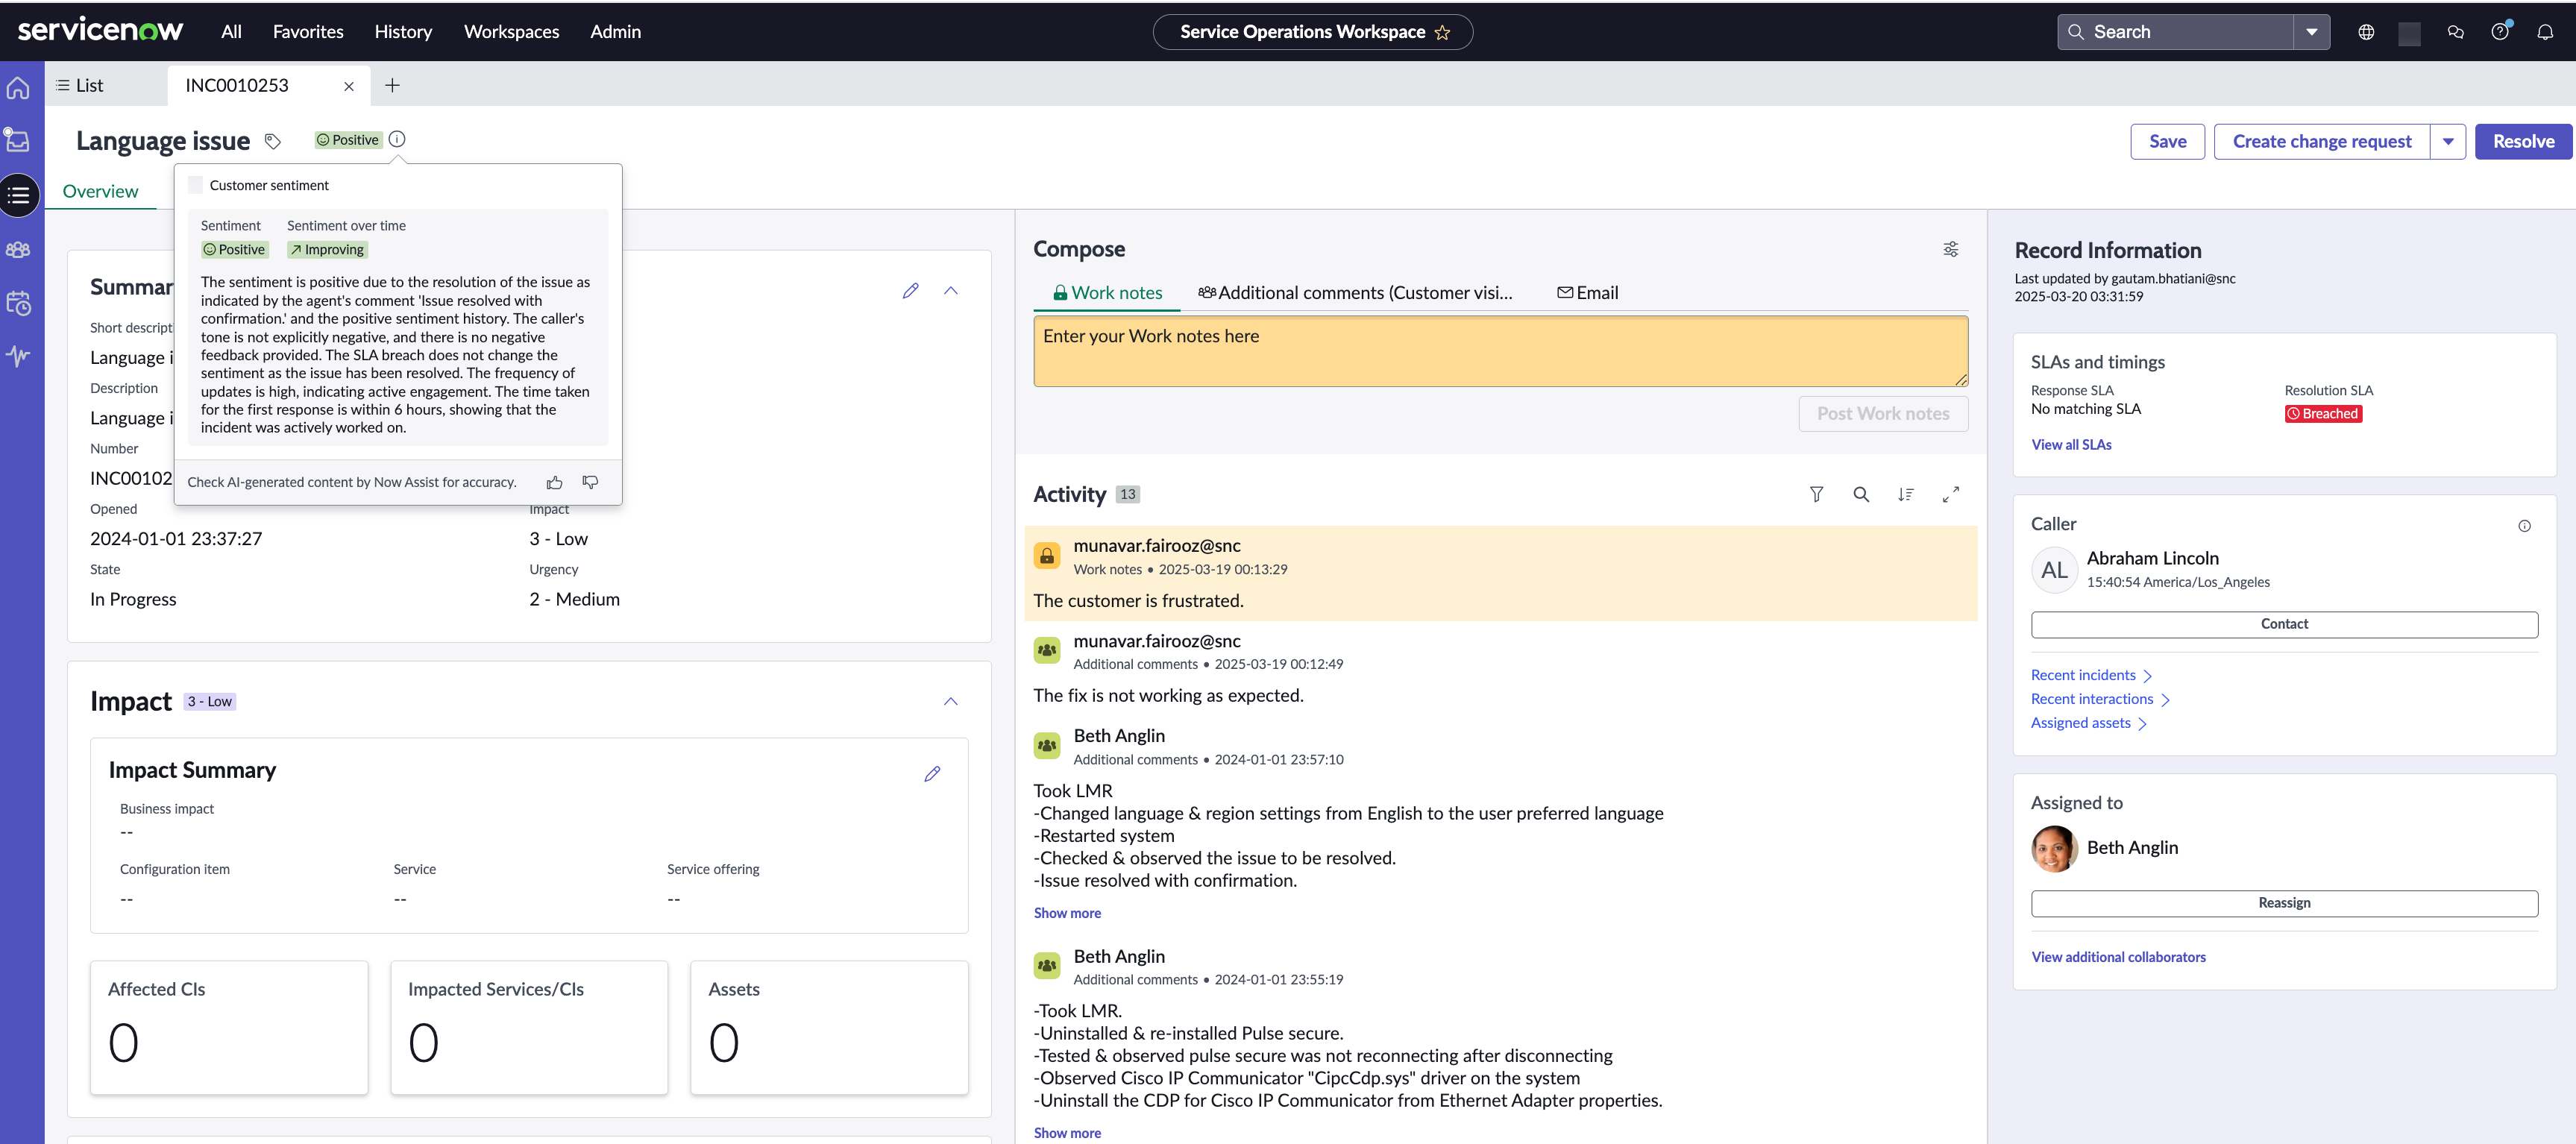Open notifications bell icon
Viewport: 2576px width, 1144px height.
tap(2545, 32)
